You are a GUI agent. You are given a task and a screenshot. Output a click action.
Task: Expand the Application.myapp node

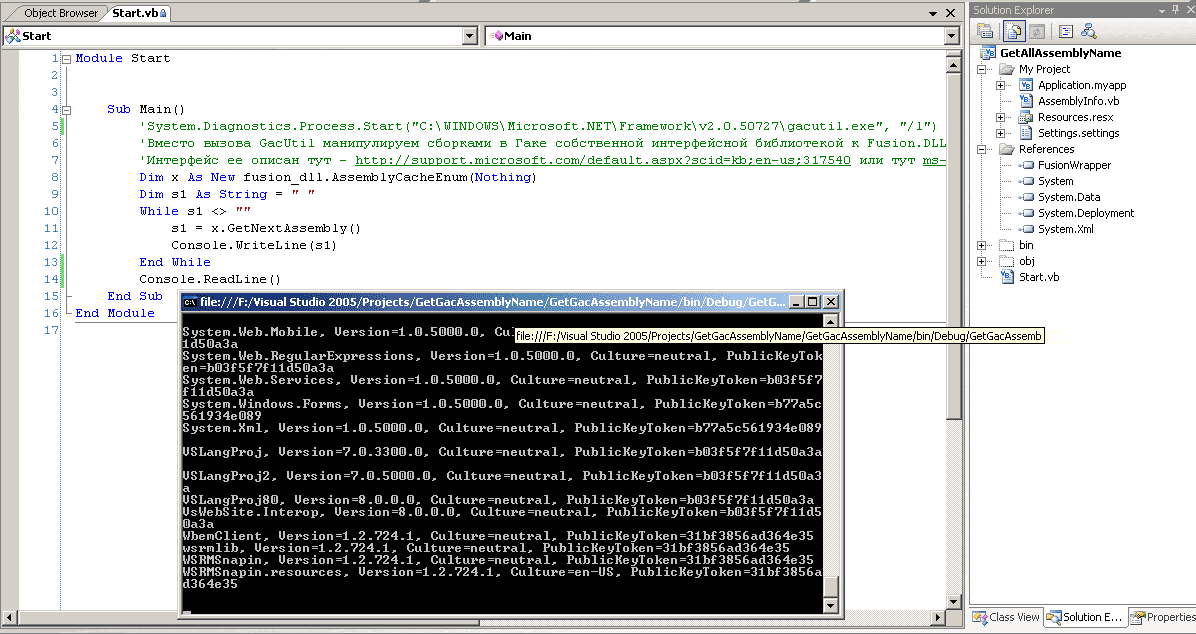[1001, 85]
